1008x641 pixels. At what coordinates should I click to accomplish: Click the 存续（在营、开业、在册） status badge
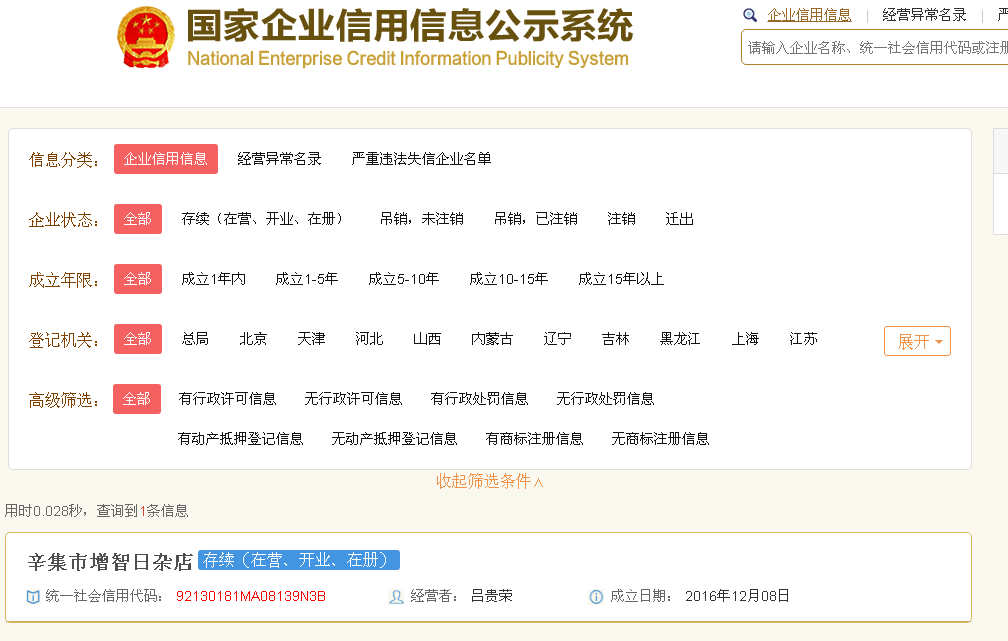click(299, 560)
